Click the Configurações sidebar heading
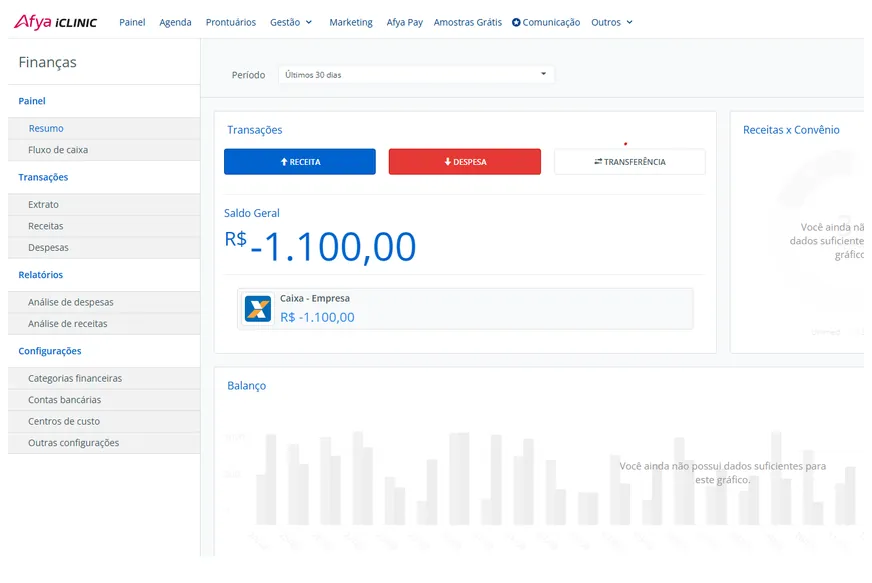This screenshot has height=583, width=872. (x=50, y=351)
